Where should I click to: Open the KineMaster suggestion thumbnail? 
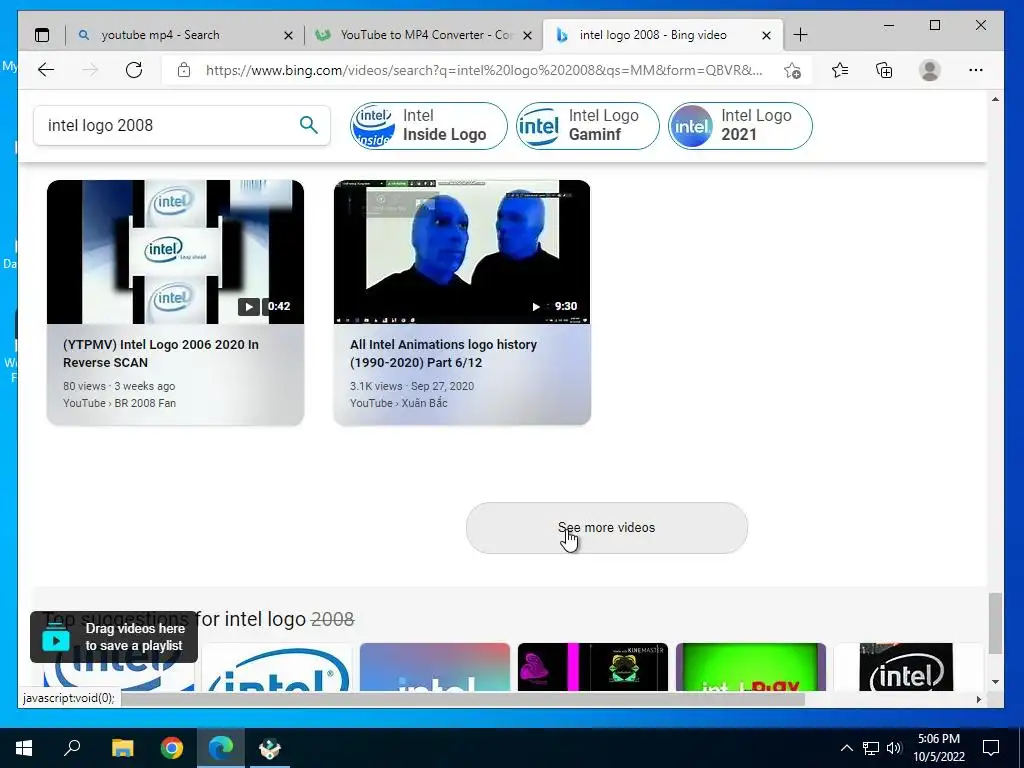point(593,667)
